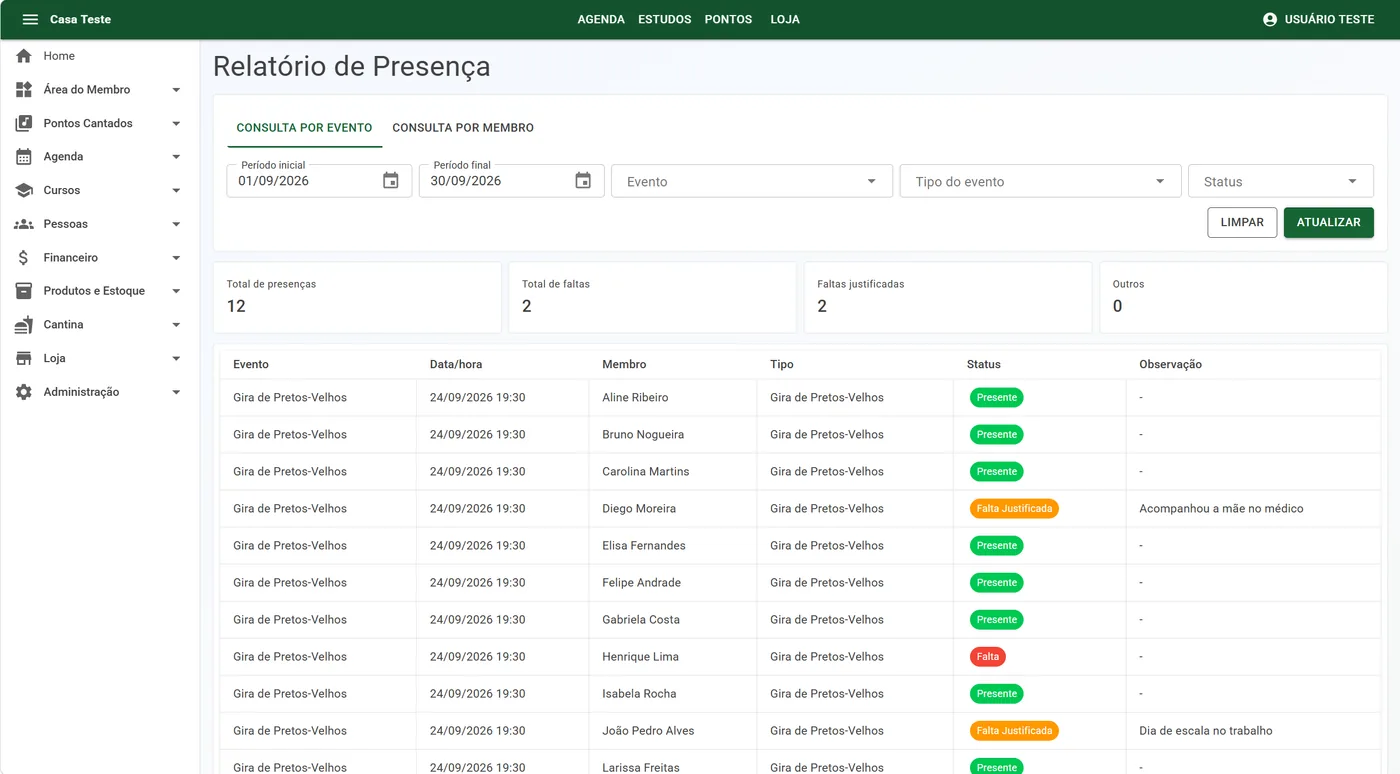Open the Tipo do evento dropdown
Image resolution: width=1400 pixels, height=774 pixels.
(x=1040, y=181)
